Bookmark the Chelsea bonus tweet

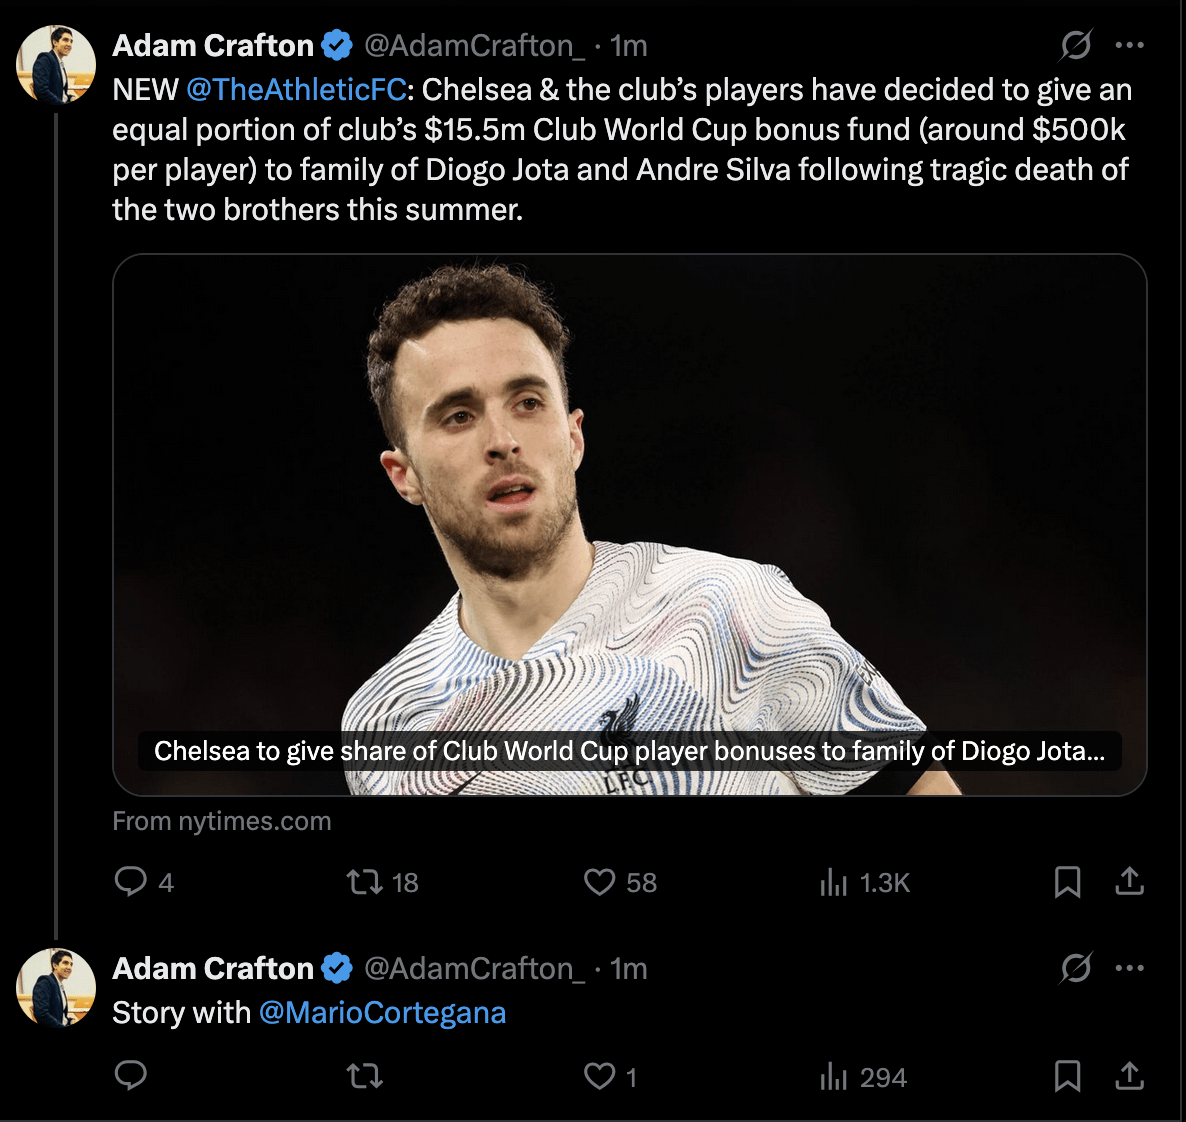point(1067,882)
